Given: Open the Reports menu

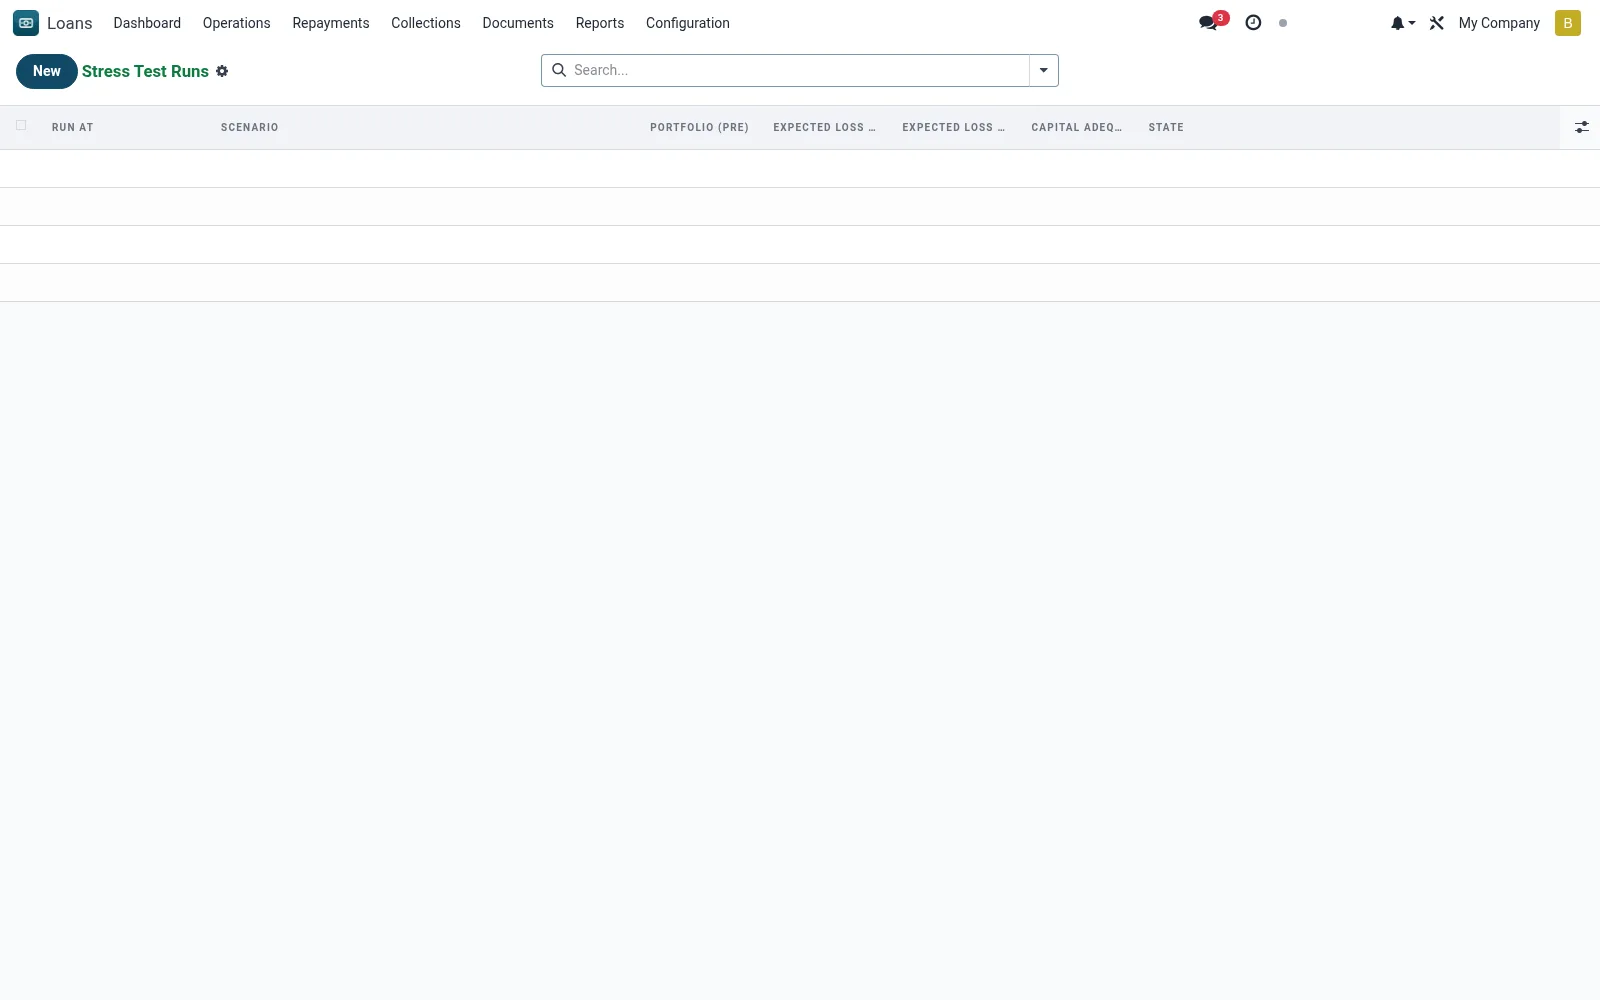Looking at the screenshot, I should tap(600, 23).
